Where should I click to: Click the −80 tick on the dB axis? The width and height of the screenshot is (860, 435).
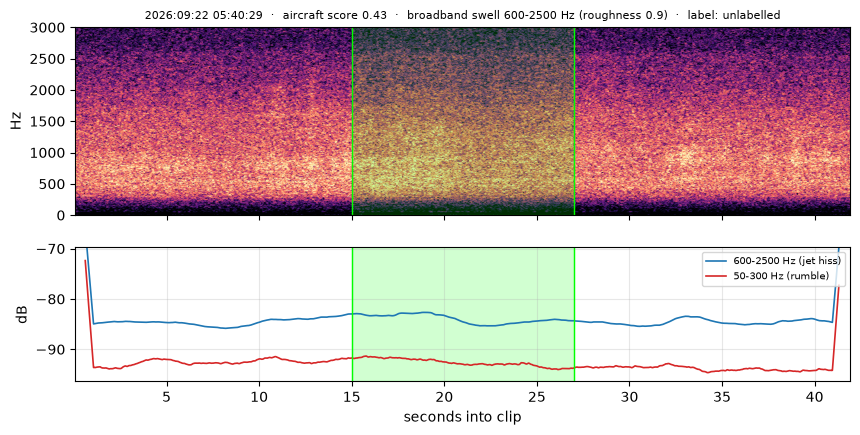[x=53, y=300]
